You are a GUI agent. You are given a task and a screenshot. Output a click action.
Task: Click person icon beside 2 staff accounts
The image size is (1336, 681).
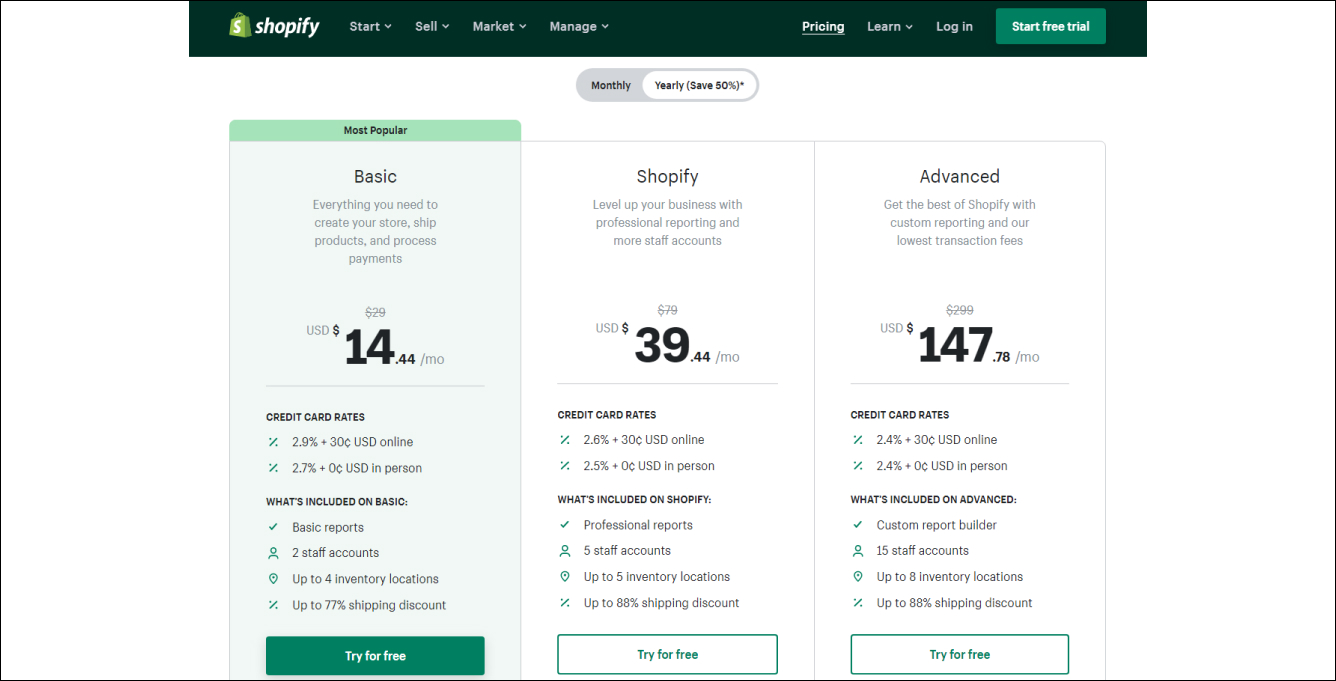point(273,553)
